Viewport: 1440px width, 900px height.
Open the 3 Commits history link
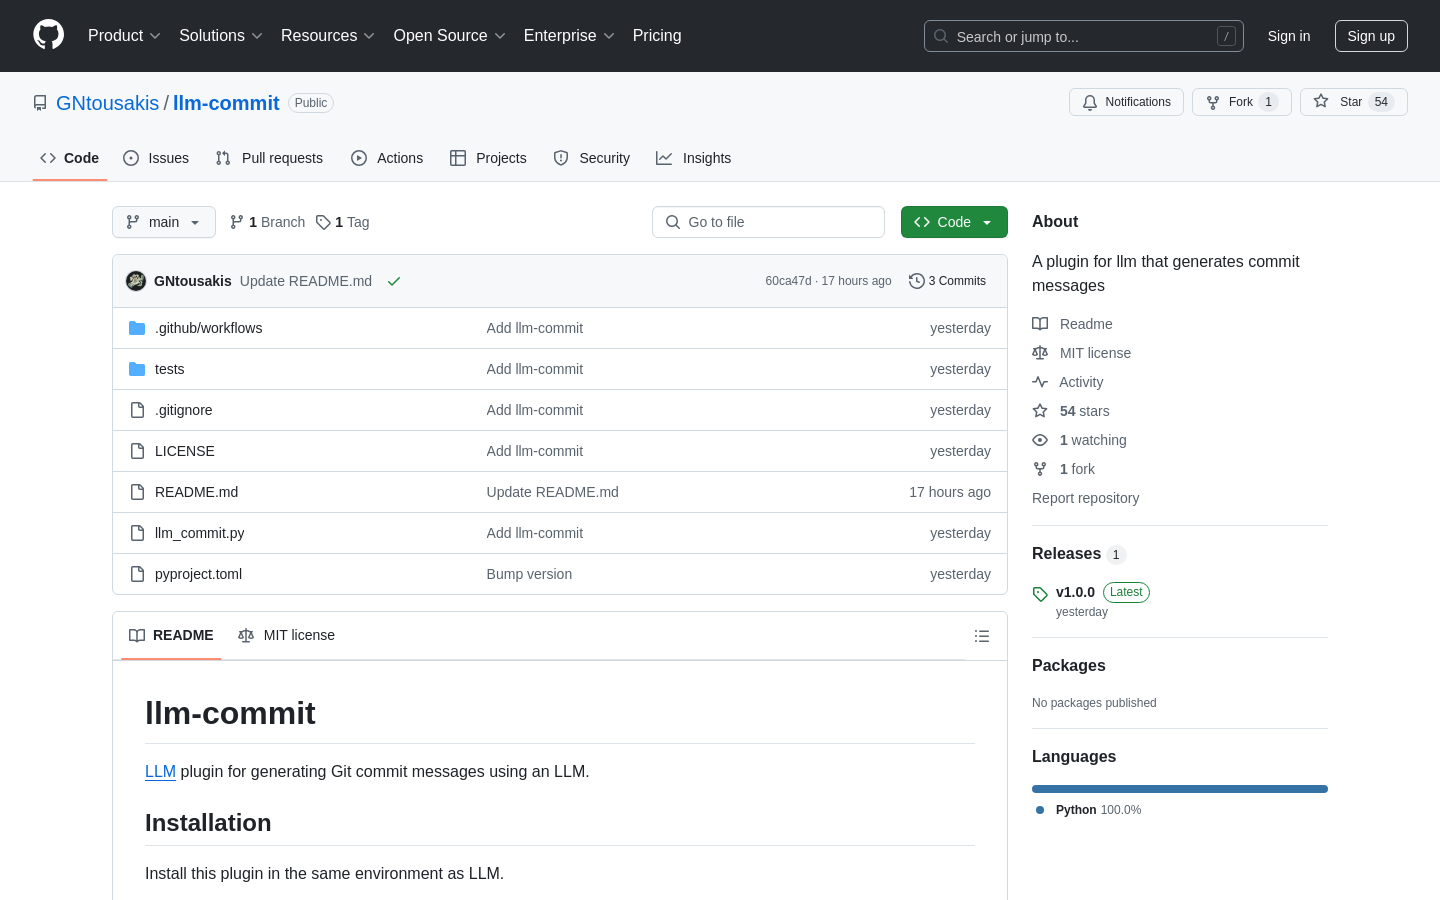[947, 281]
